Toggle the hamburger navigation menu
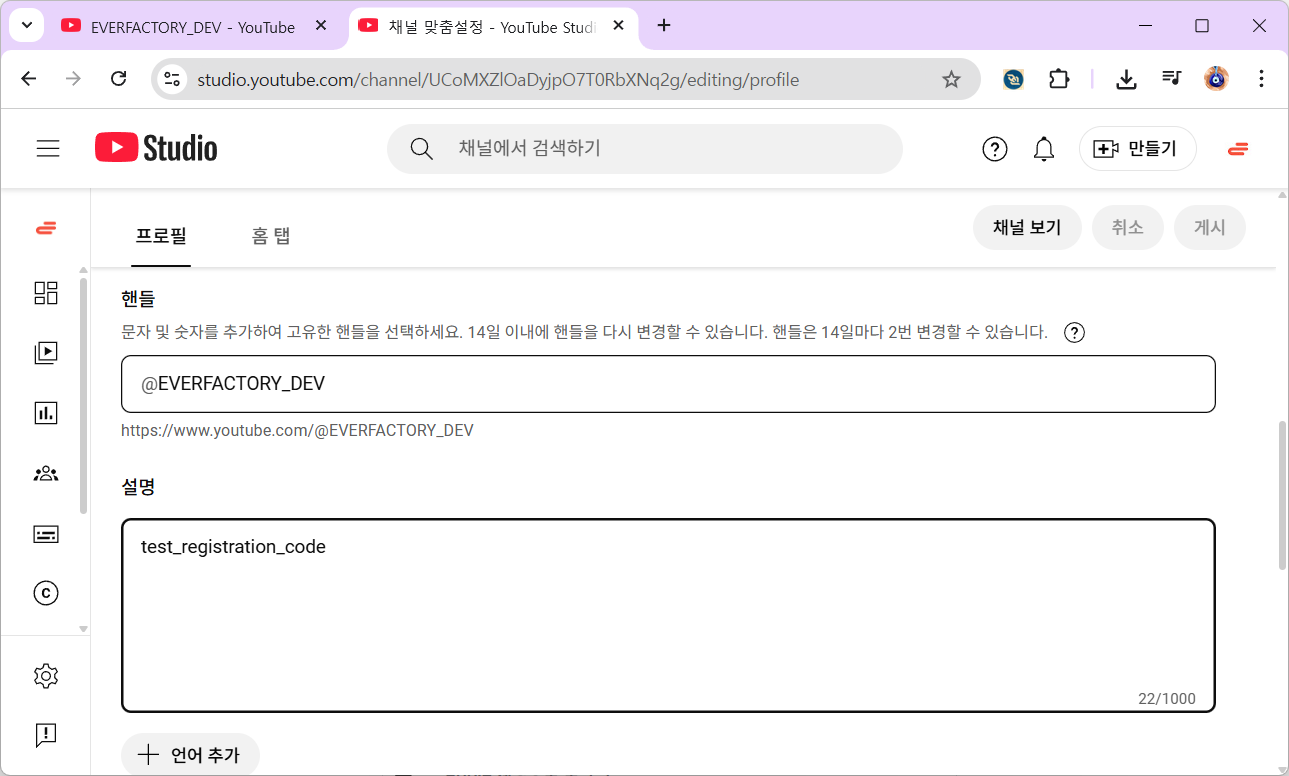This screenshot has width=1289, height=776. tap(48, 149)
